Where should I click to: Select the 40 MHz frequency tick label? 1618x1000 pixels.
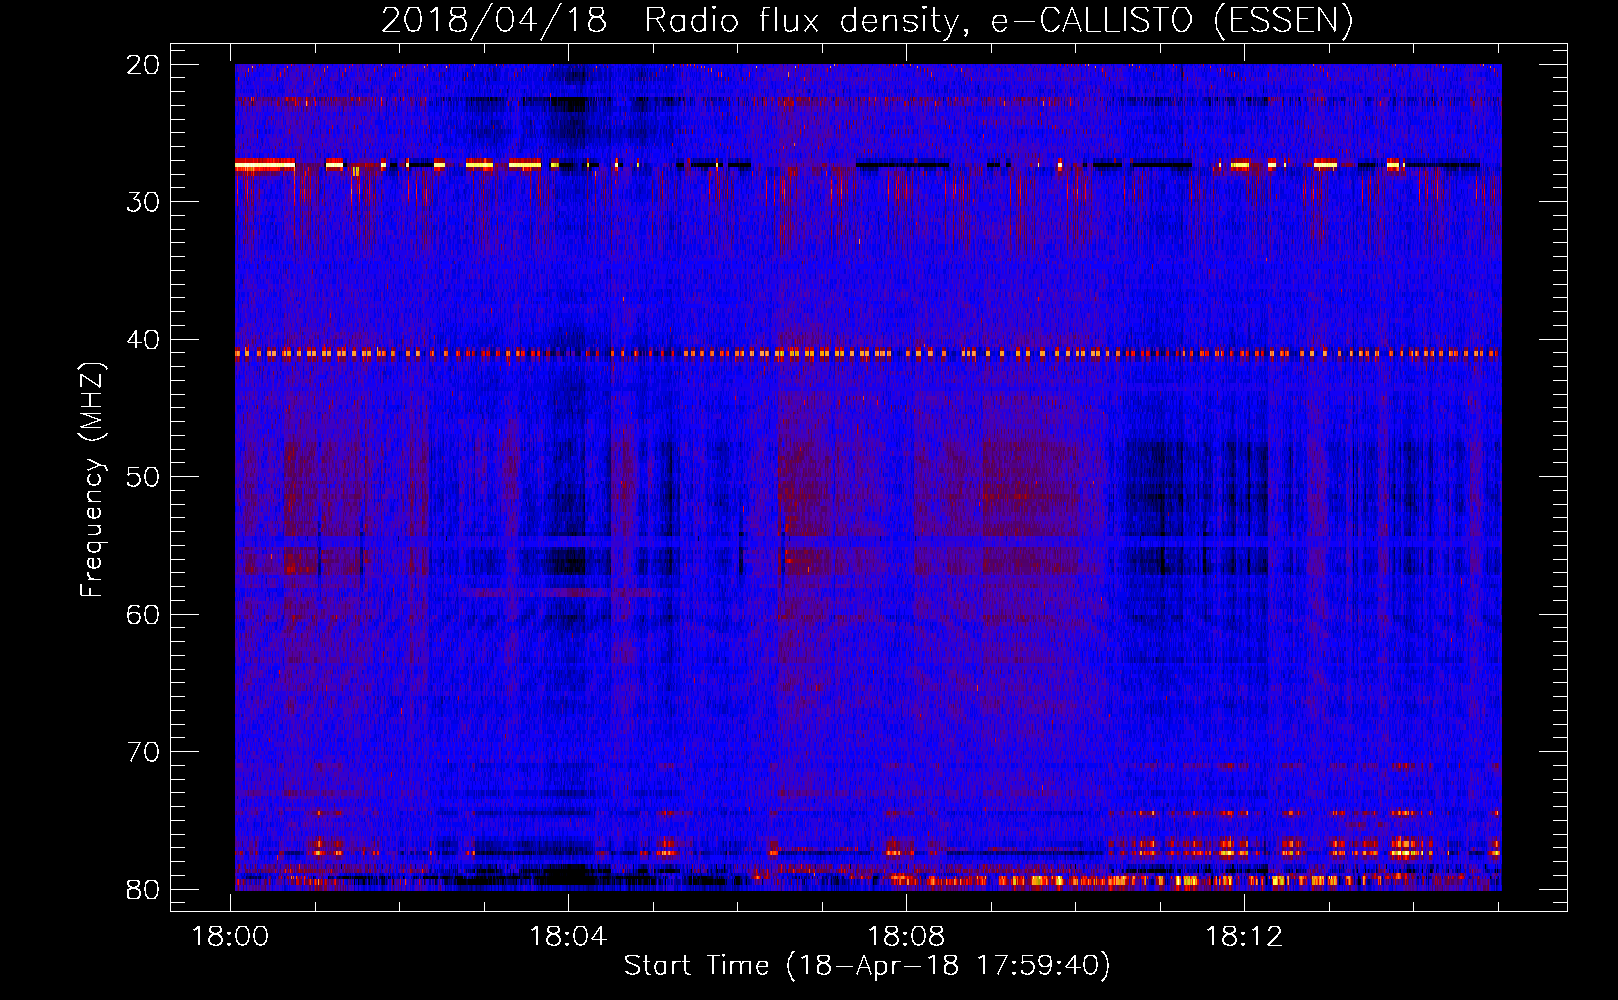pyautogui.click(x=143, y=340)
